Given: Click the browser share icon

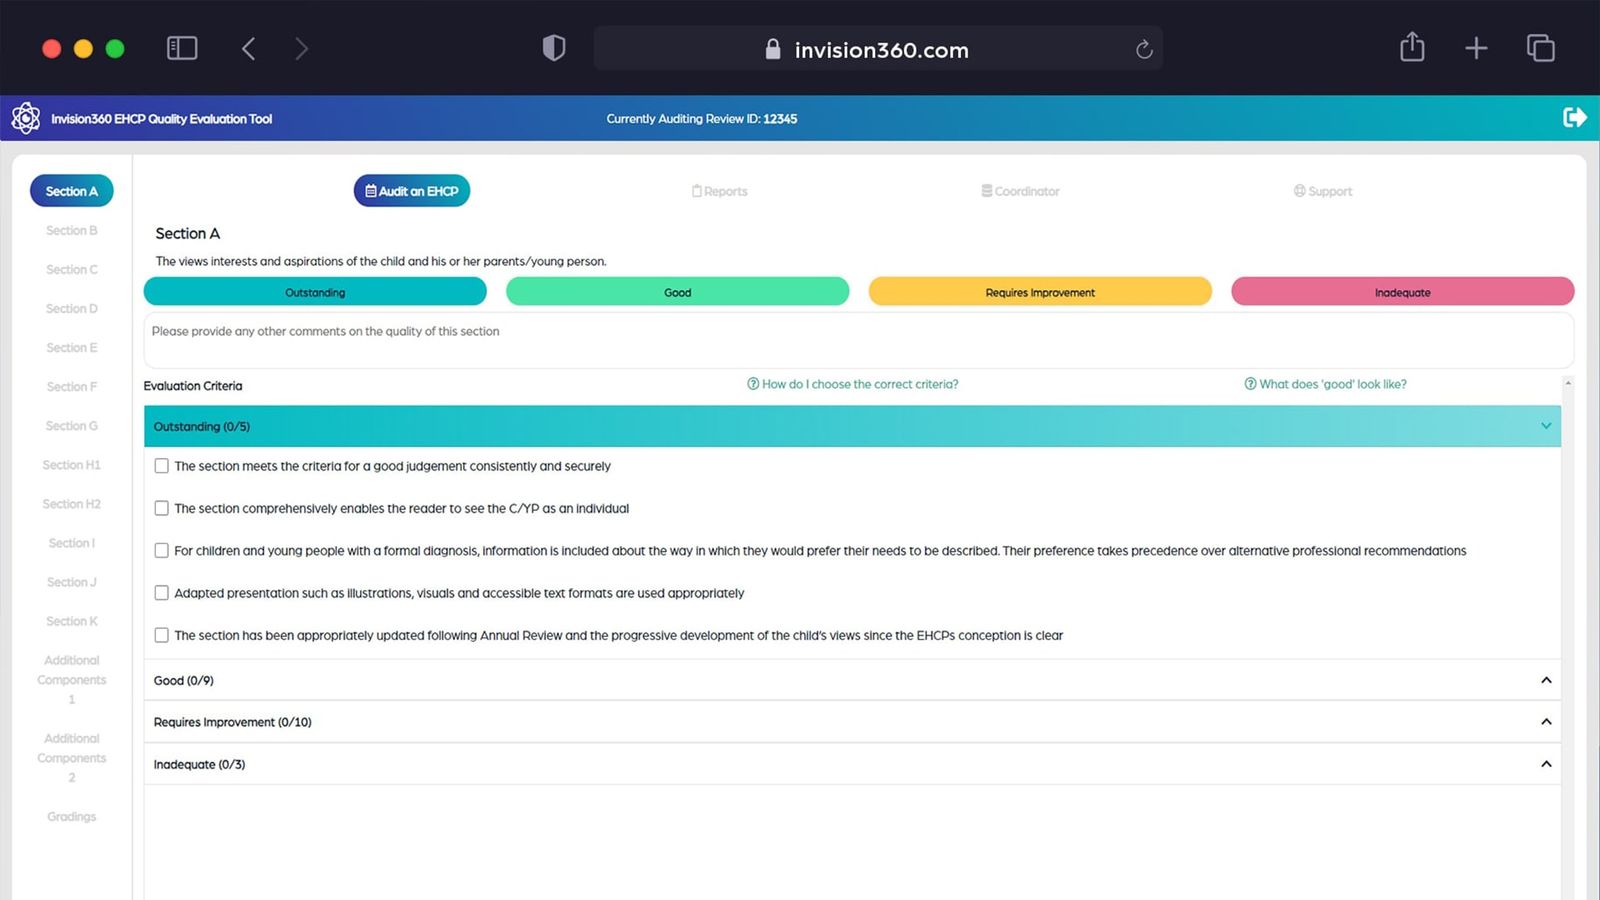Looking at the screenshot, I should tap(1411, 47).
